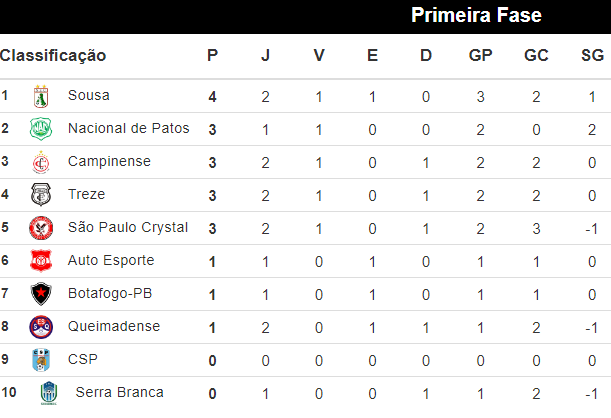Click the Classificação table heading
The width and height of the screenshot is (611, 418).
coord(53,56)
